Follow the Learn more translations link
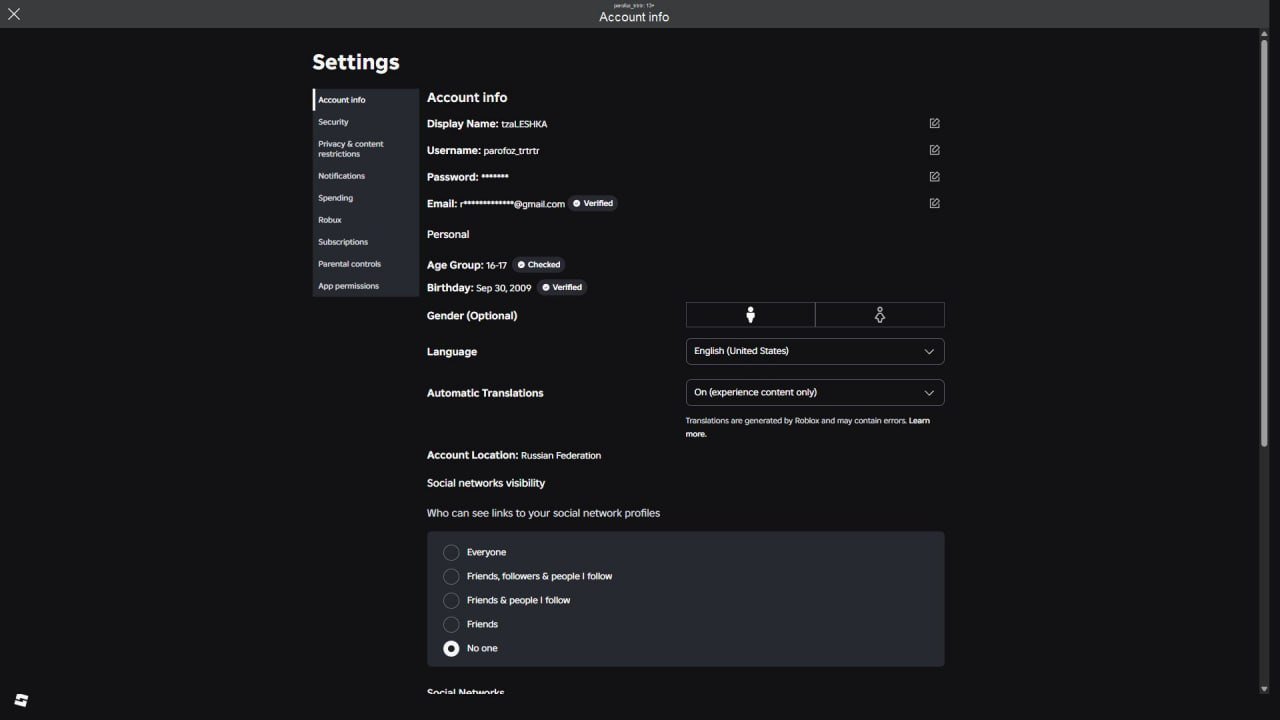The height and width of the screenshot is (720, 1280). [x=919, y=421]
